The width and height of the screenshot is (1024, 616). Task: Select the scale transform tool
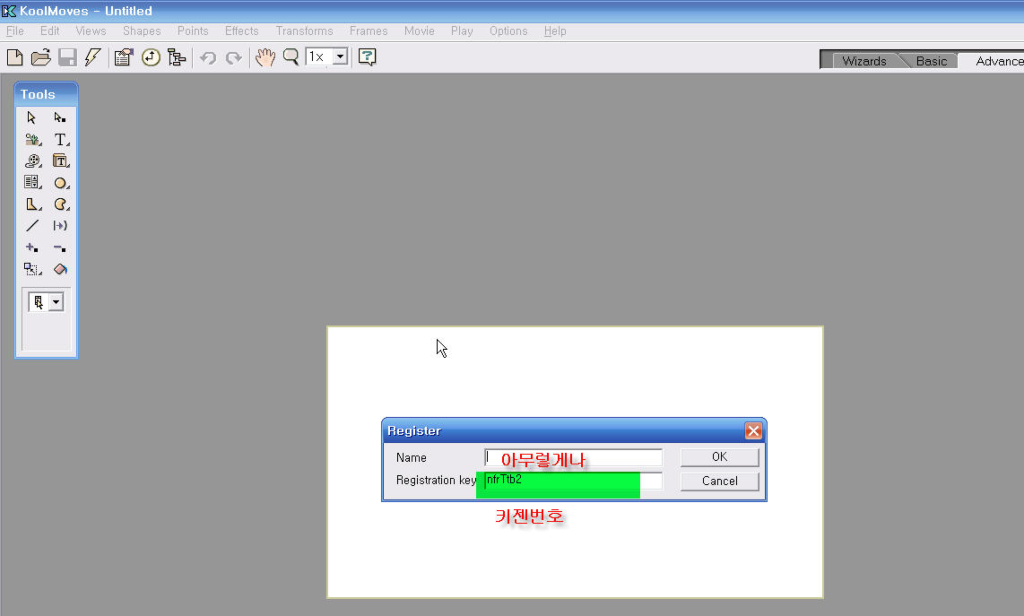pos(33,269)
